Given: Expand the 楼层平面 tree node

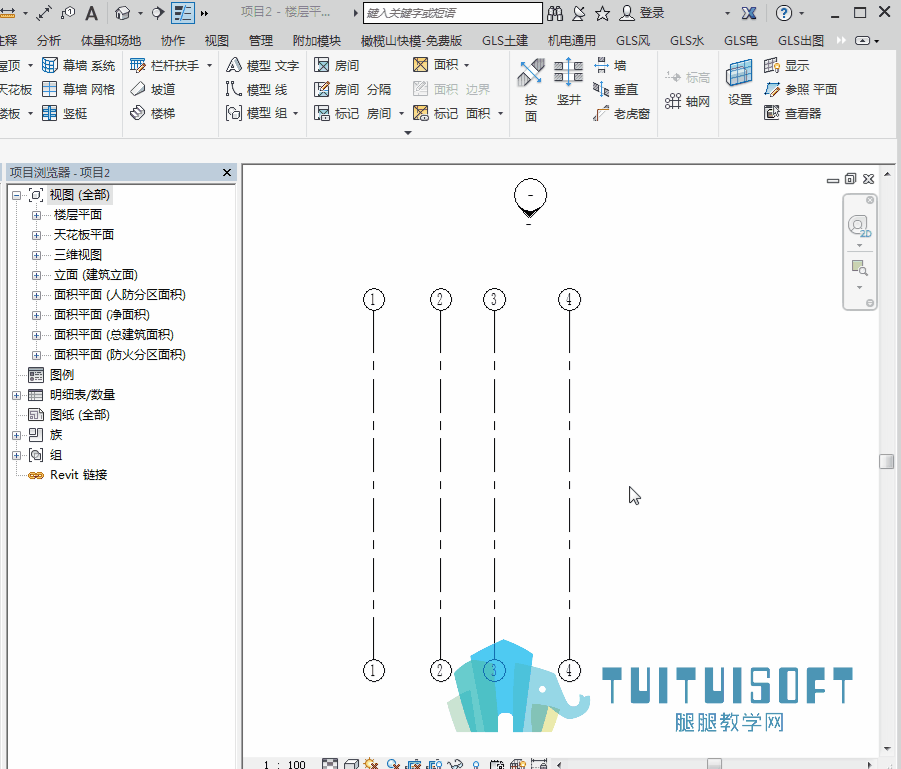Looking at the screenshot, I should coord(36,216).
